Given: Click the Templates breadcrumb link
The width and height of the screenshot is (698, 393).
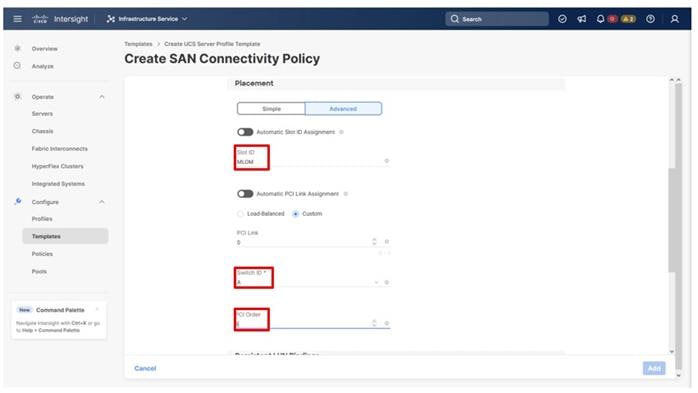Looking at the screenshot, I should pyautogui.click(x=138, y=44).
